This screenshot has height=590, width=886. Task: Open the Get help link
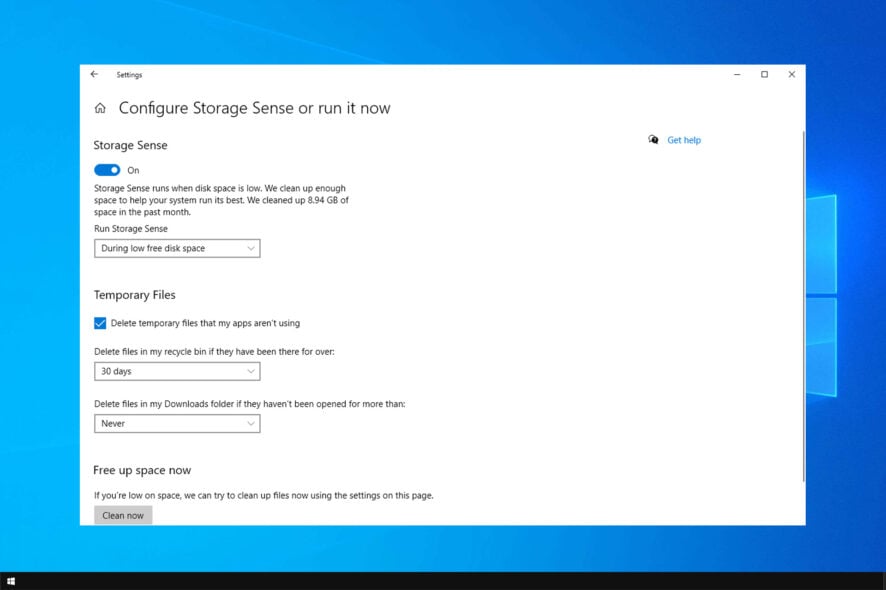(684, 140)
